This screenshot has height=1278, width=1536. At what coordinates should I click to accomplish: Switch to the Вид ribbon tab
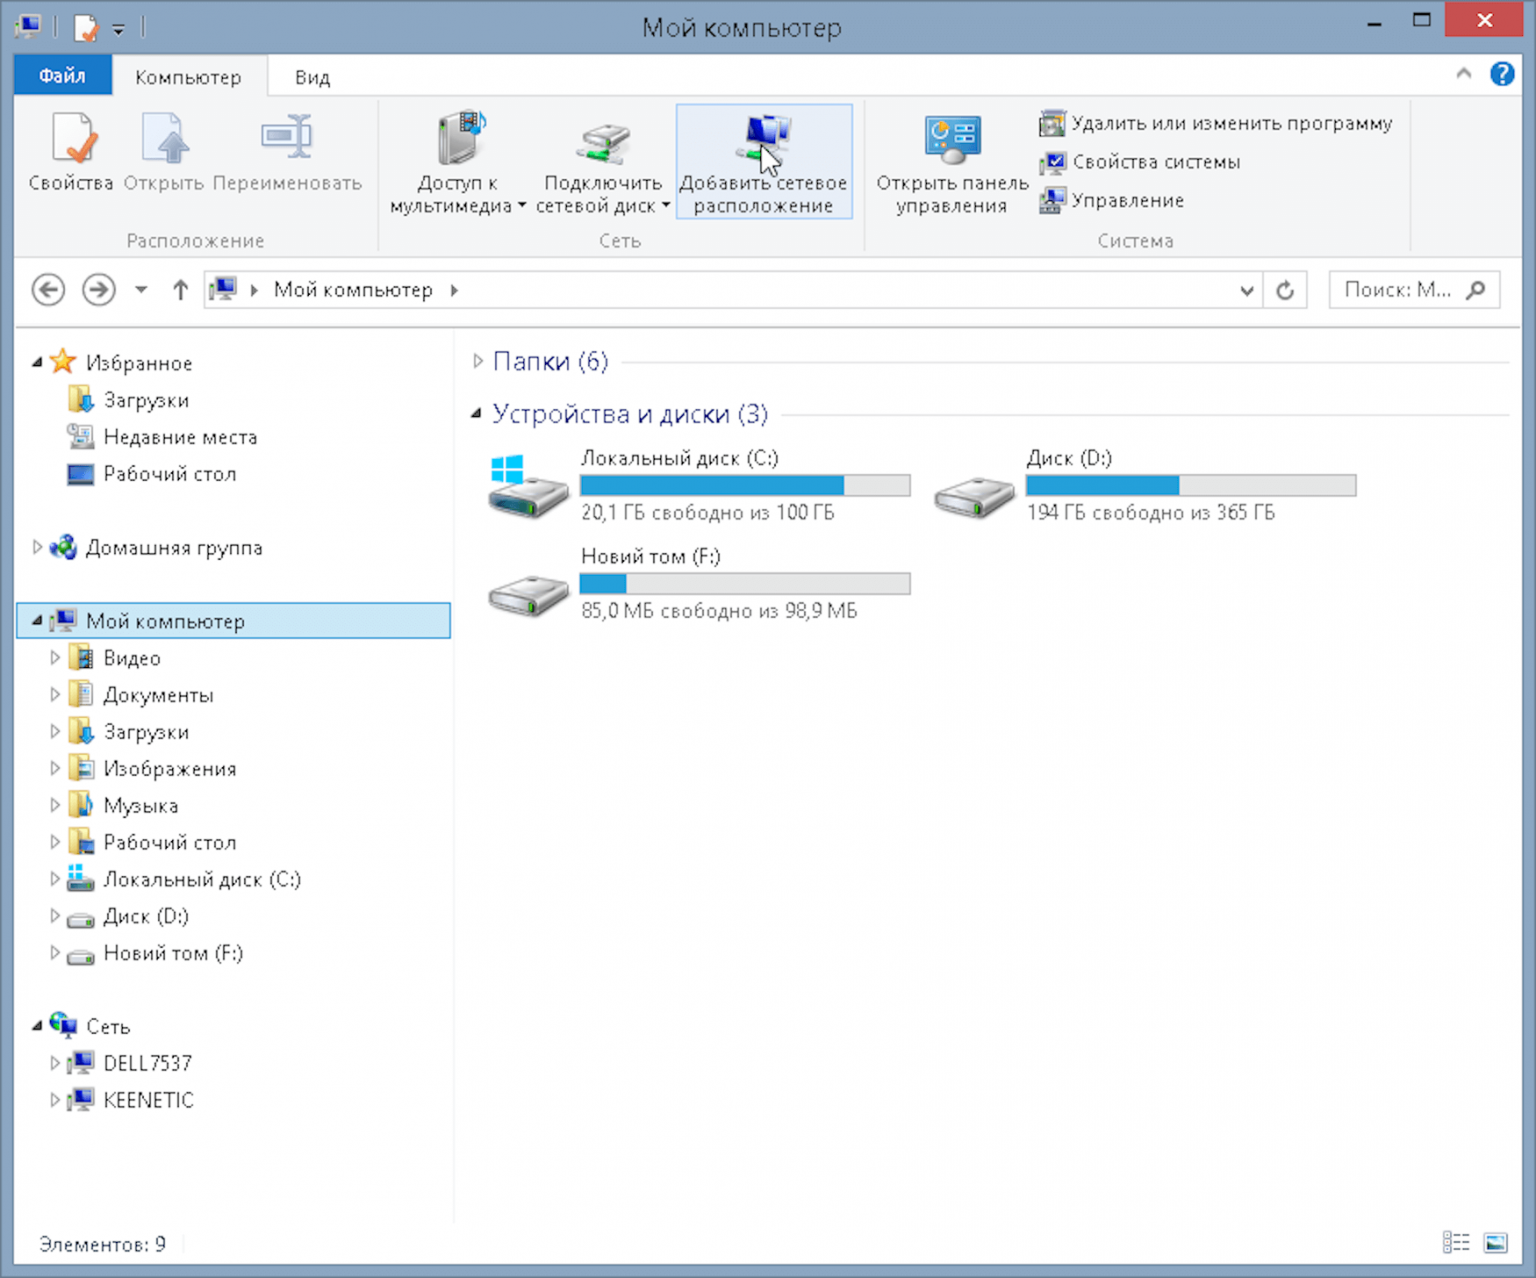pos(312,77)
